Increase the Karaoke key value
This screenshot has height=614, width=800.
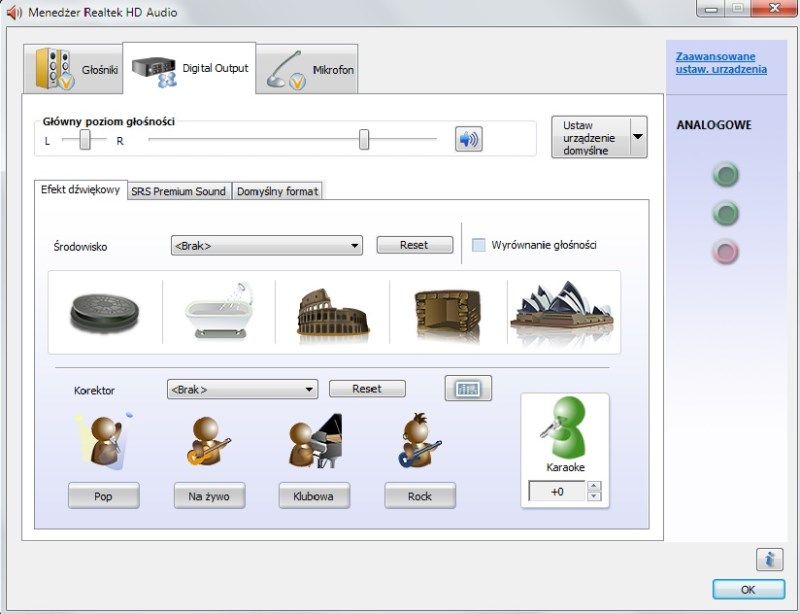point(594,486)
